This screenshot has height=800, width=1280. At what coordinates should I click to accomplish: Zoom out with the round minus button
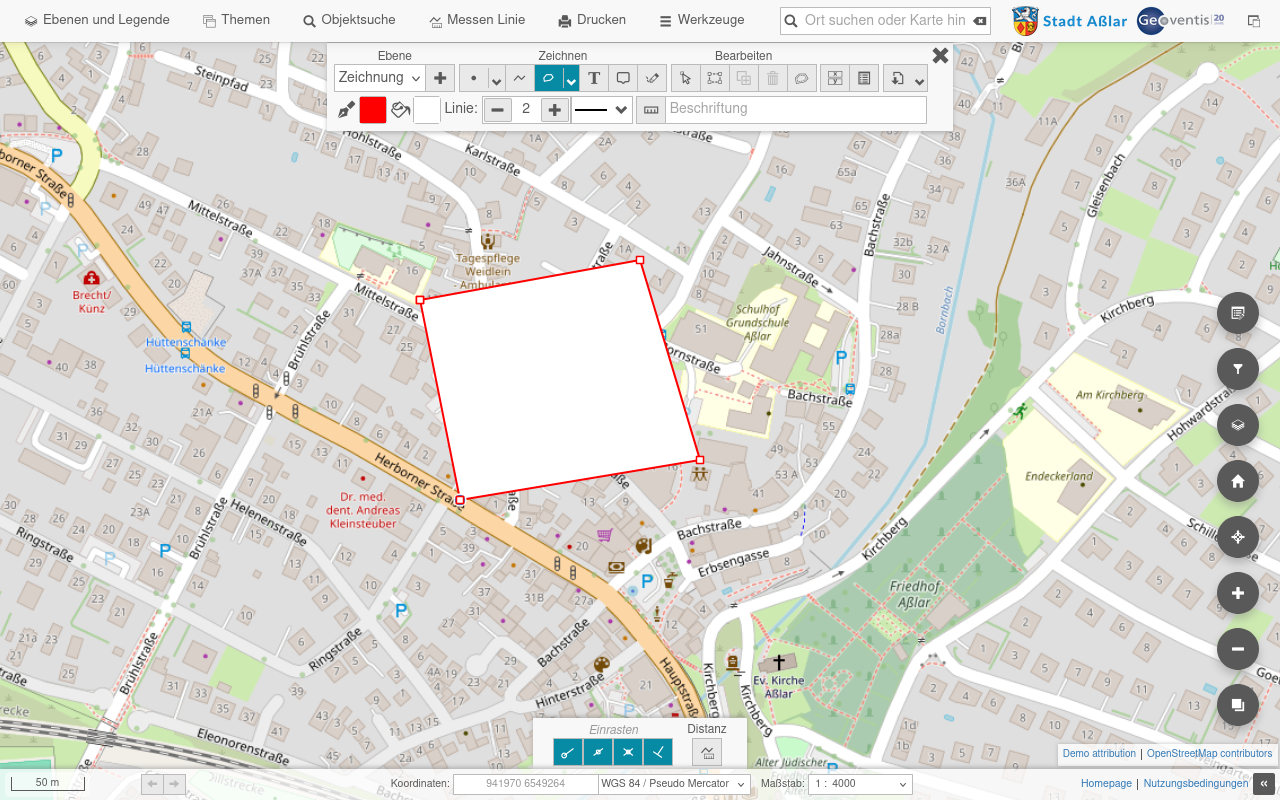(1238, 649)
